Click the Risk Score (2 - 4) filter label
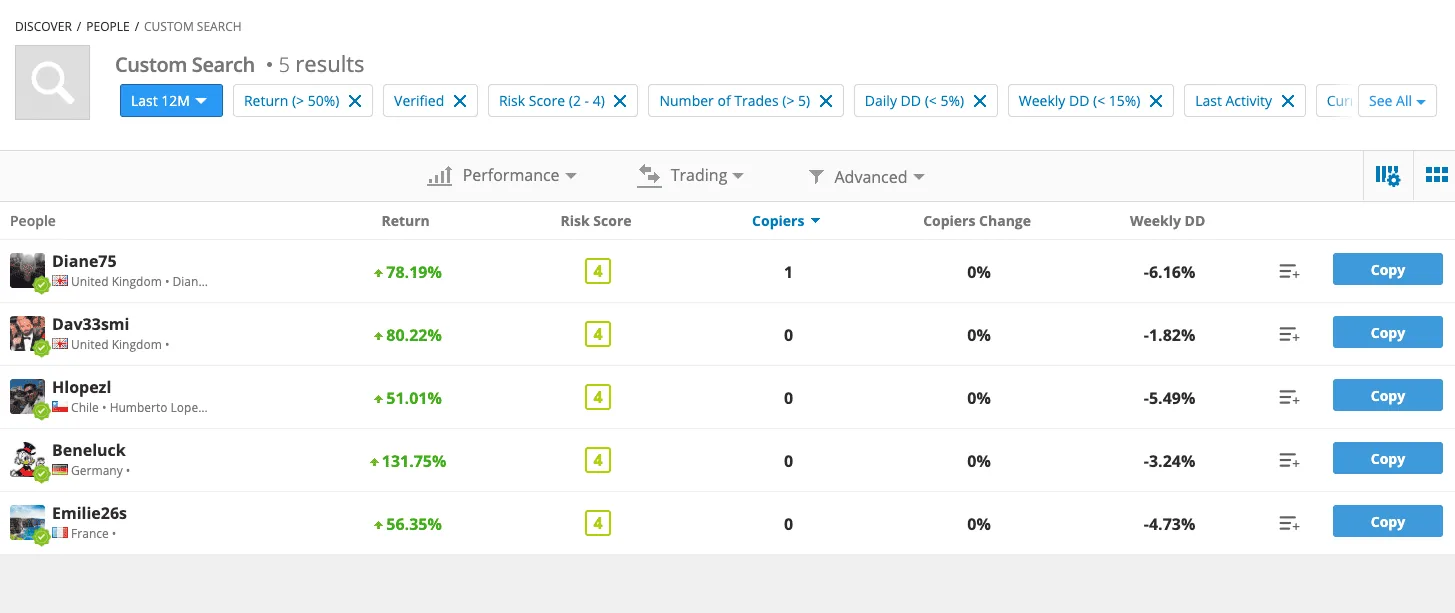Image resolution: width=1455 pixels, height=613 pixels. [552, 101]
